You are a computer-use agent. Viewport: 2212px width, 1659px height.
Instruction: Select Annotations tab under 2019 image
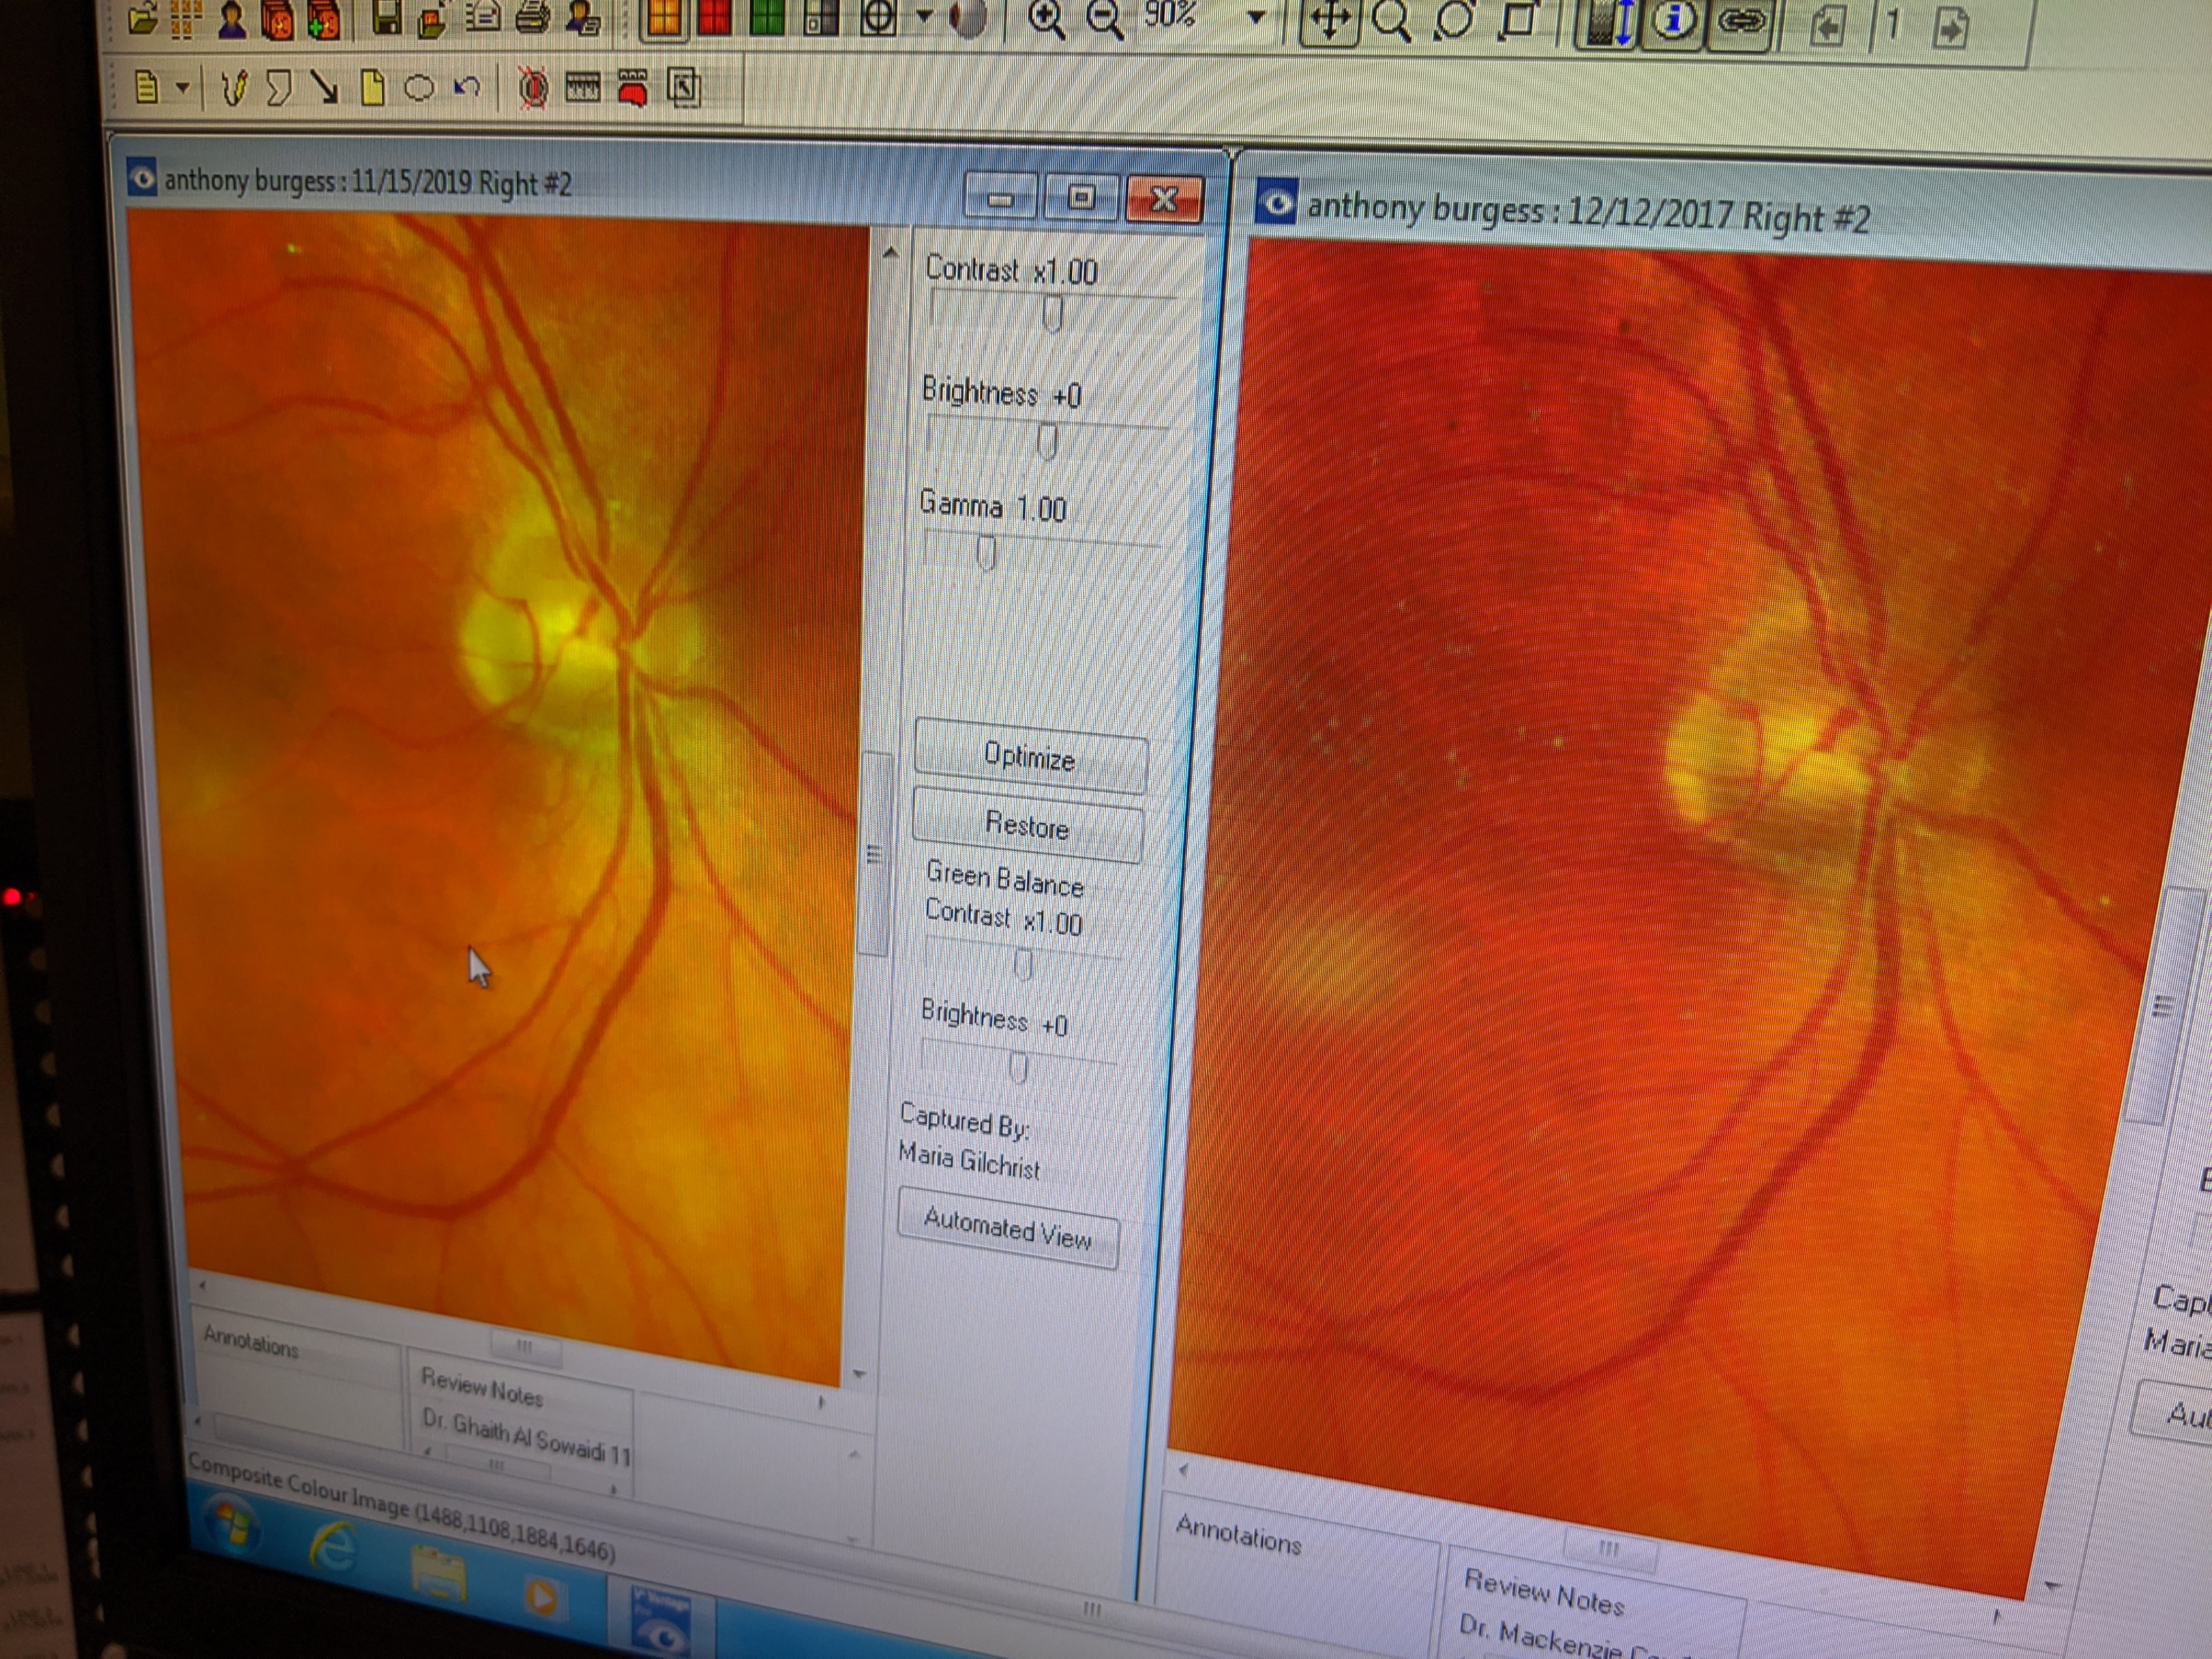click(x=250, y=1342)
